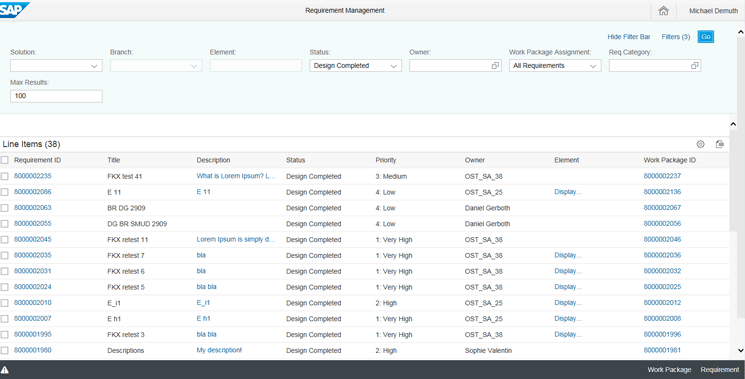Toggle the select-all checkbox in table header
The width and height of the screenshot is (745, 379).
pyautogui.click(x=5, y=160)
